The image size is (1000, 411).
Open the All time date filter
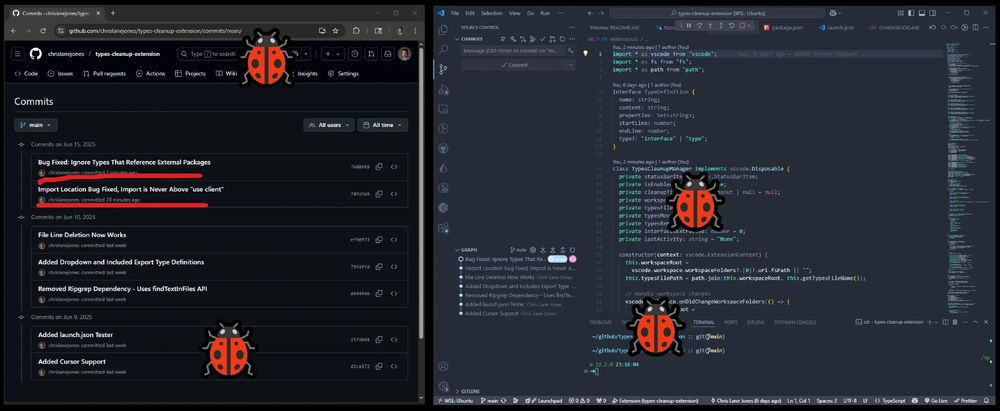[x=383, y=125]
